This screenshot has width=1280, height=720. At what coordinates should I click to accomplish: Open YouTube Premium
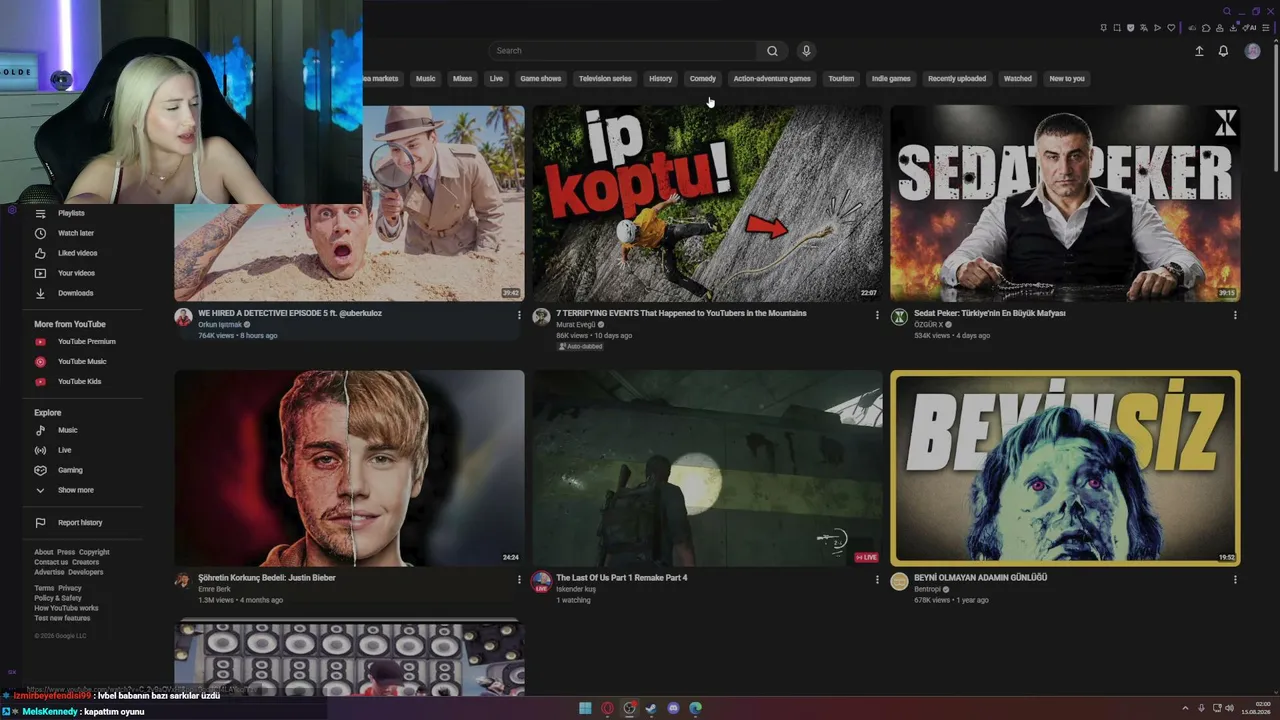(x=84, y=342)
